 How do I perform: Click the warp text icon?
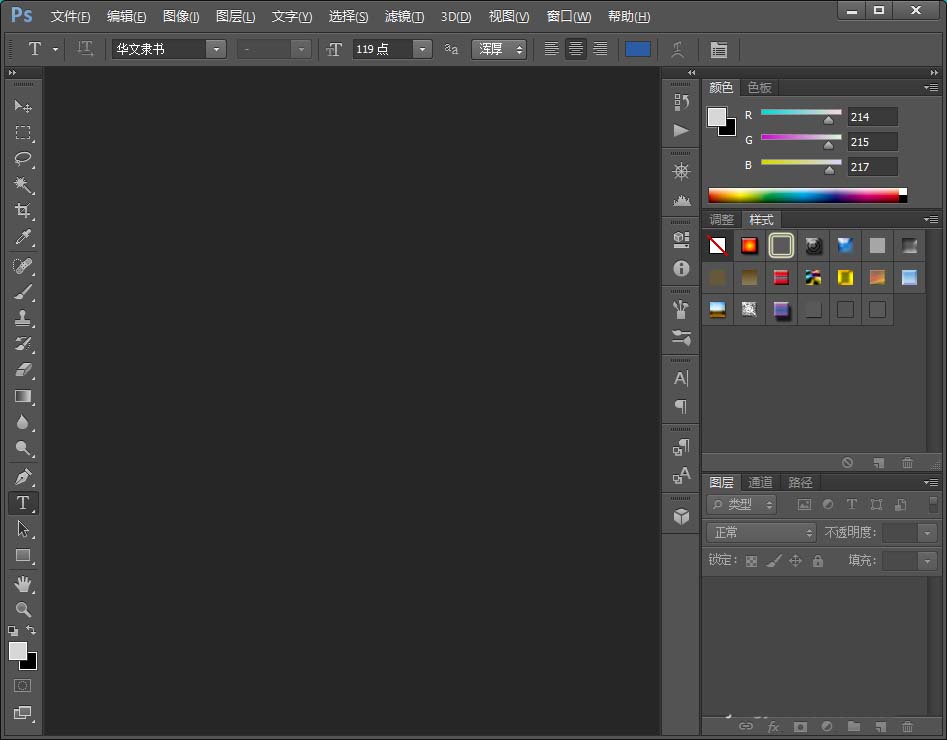[x=679, y=49]
